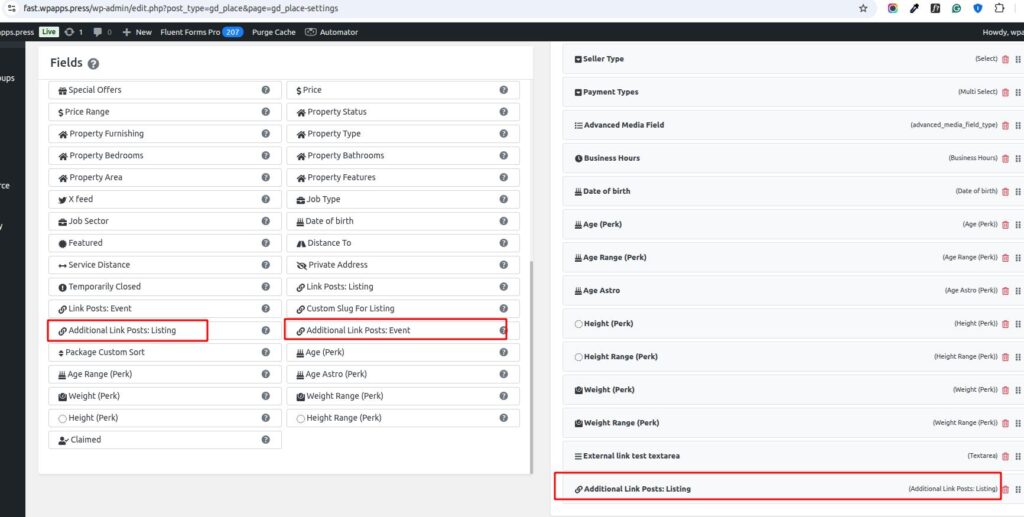Expand the External link test textarea row
The height and width of the screenshot is (517, 1024).
pos(631,456)
